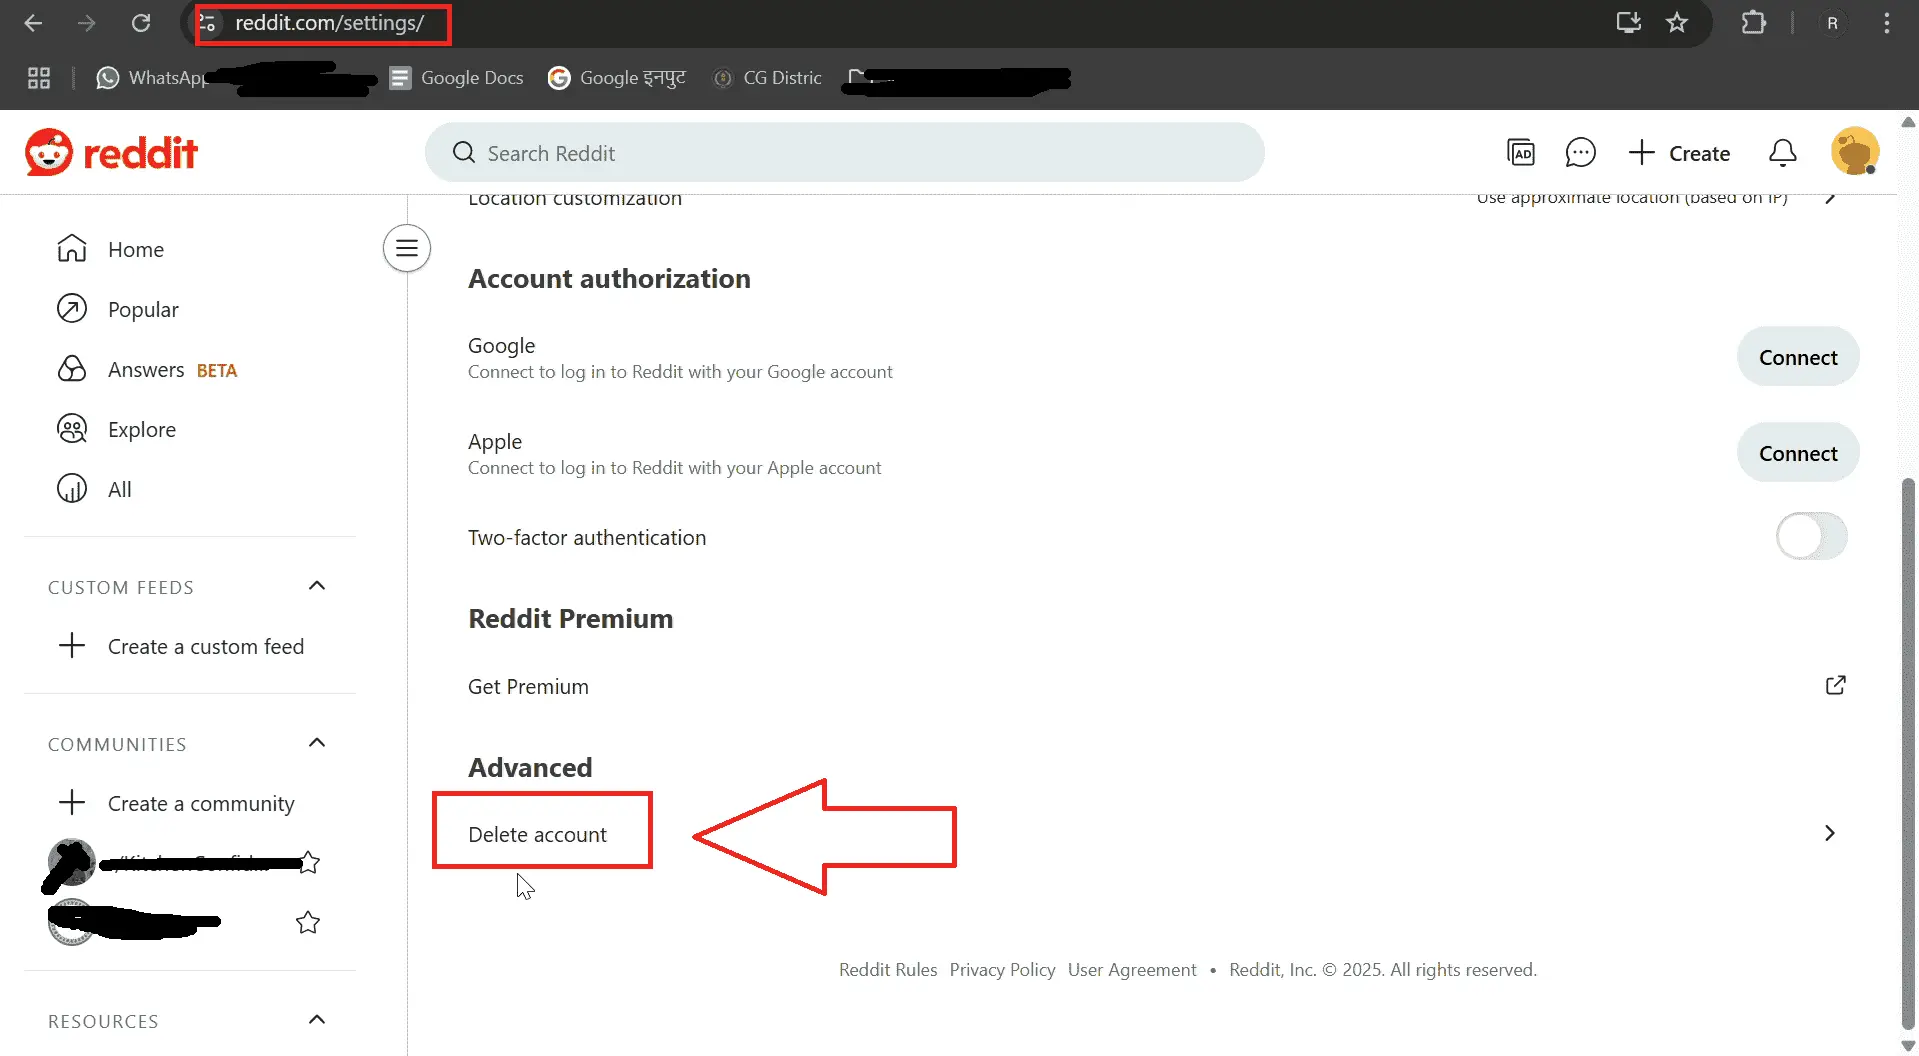Click the page vertical scrollbar thumb
This screenshot has width=1919, height=1056.
[x=1908, y=752]
